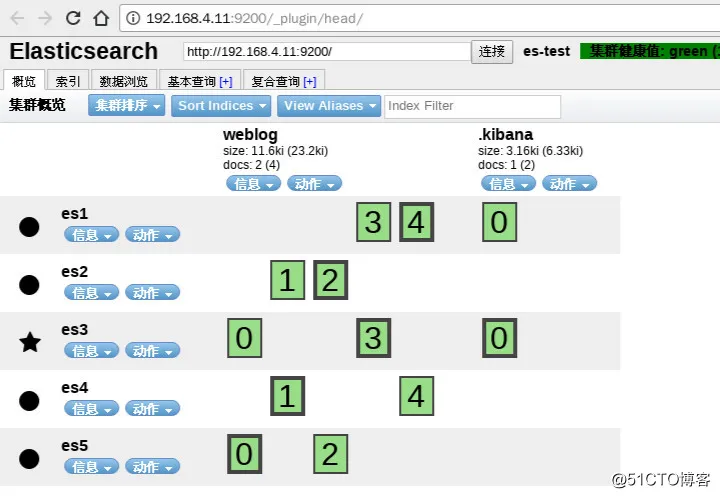
Task: Open es2 node 信息 dropdown
Action: [x=91, y=292]
